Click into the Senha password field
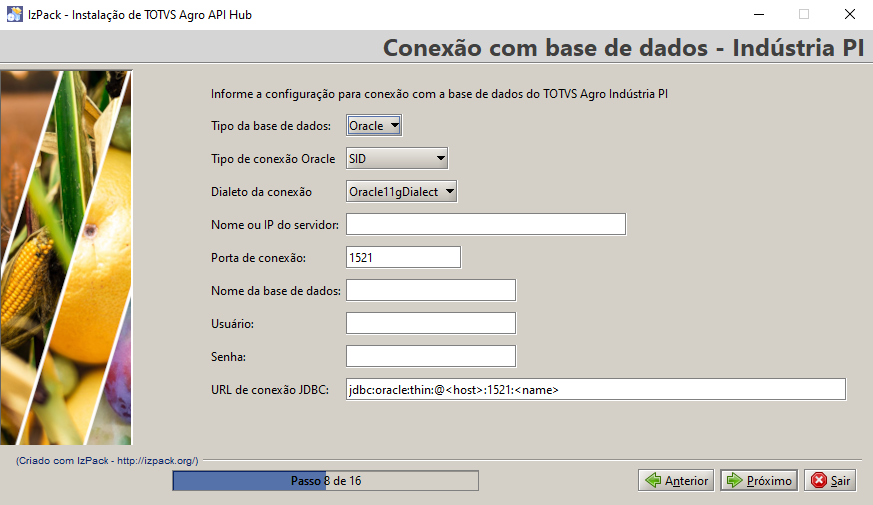Image resolution: width=873 pixels, height=505 pixels. coord(430,356)
